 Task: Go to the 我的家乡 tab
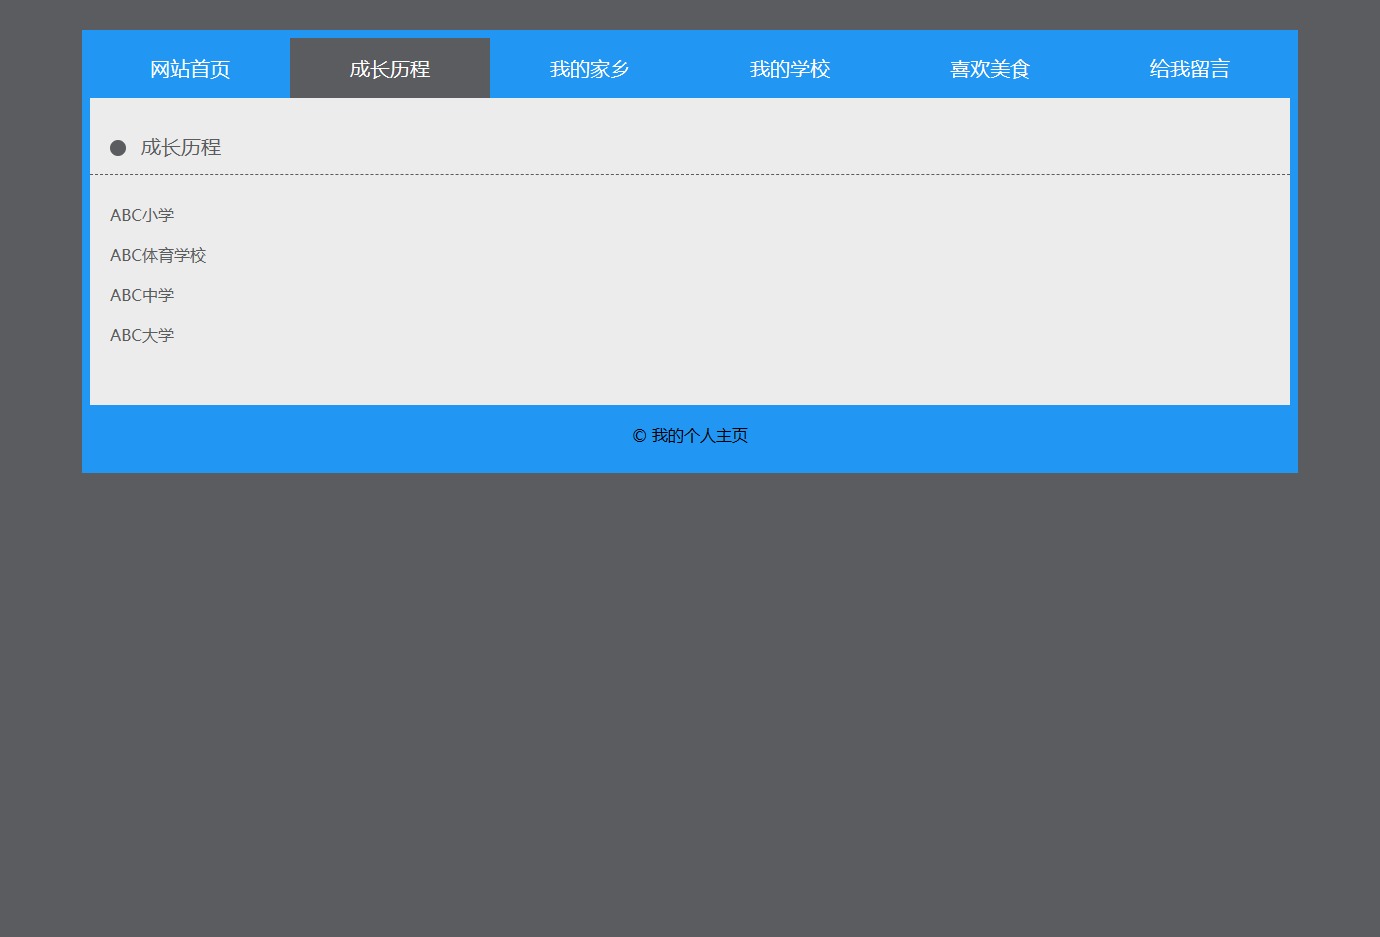click(590, 69)
